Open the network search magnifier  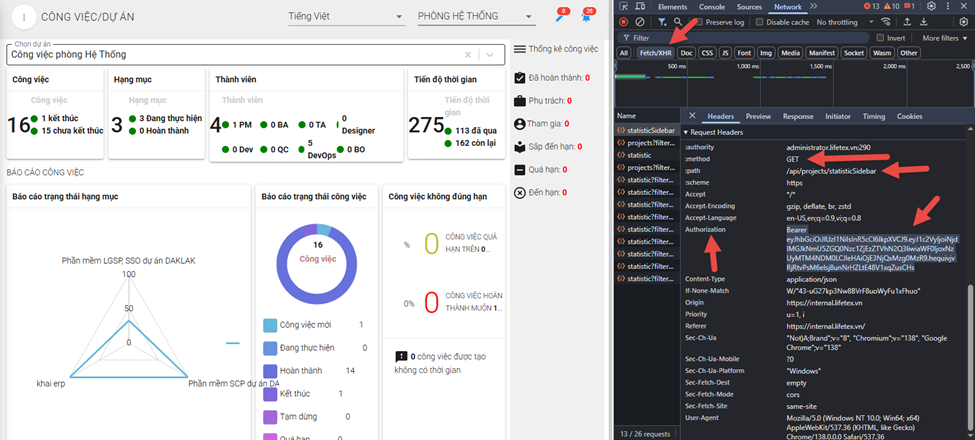point(678,21)
